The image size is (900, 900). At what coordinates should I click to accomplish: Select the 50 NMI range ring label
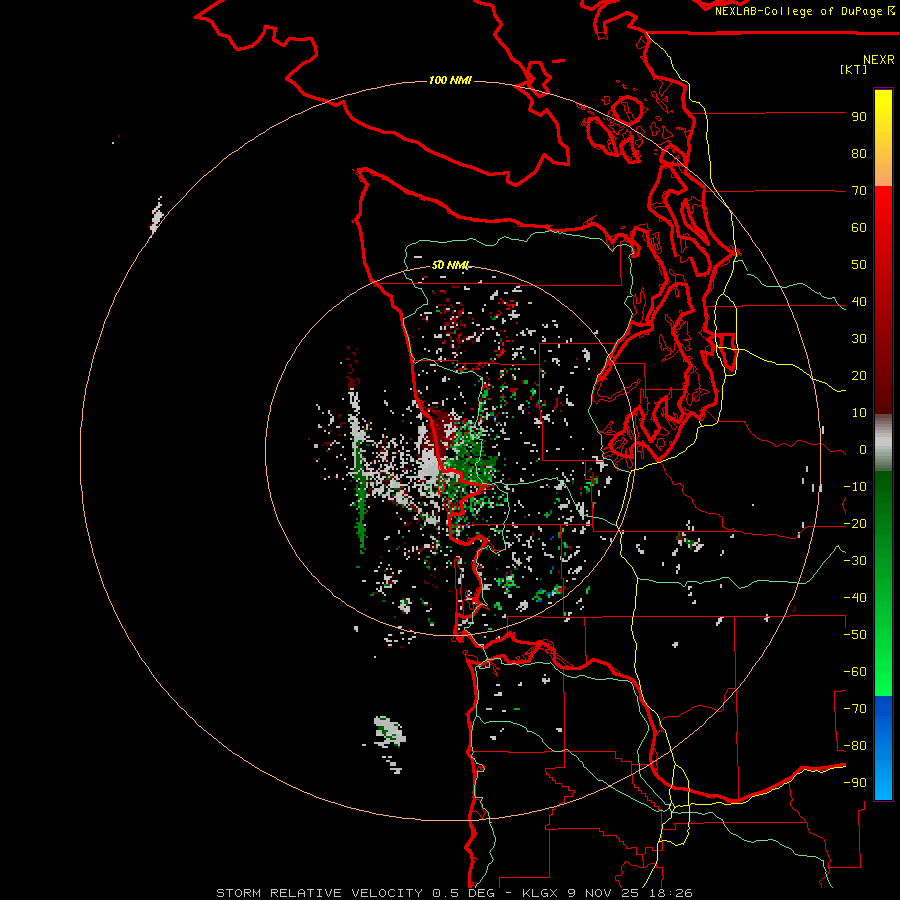tap(451, 265)
